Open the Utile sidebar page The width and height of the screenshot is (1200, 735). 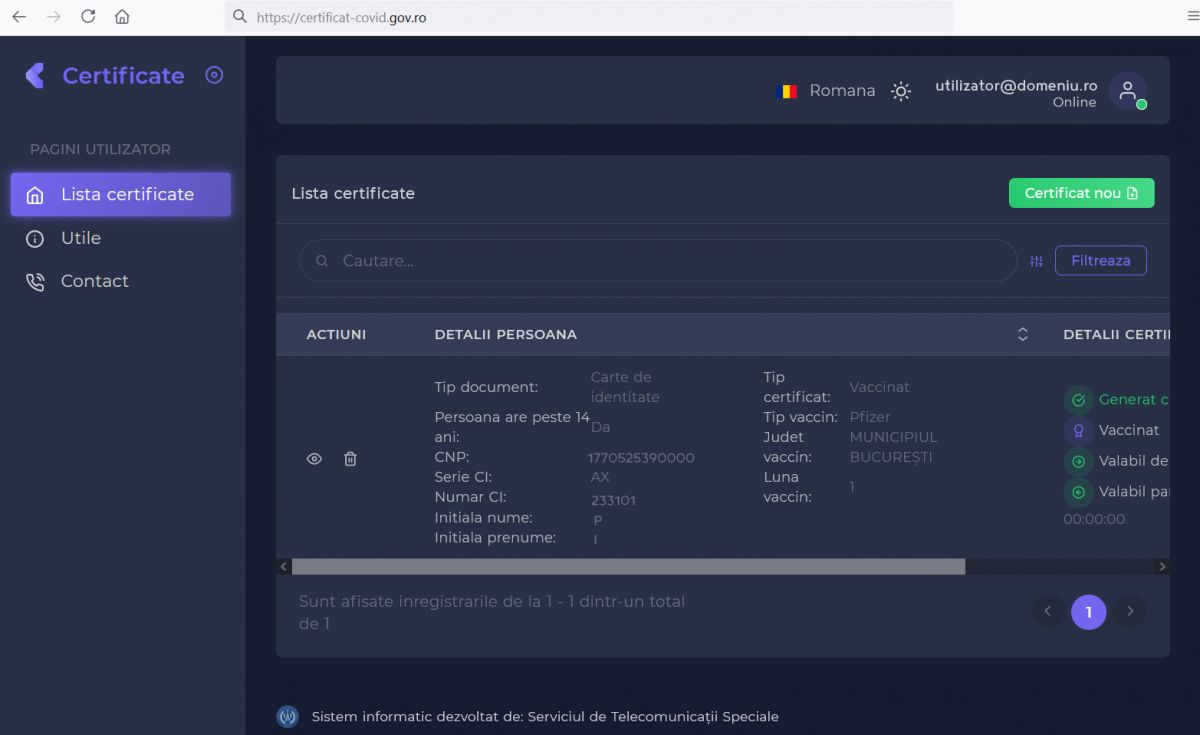(80, 238)
